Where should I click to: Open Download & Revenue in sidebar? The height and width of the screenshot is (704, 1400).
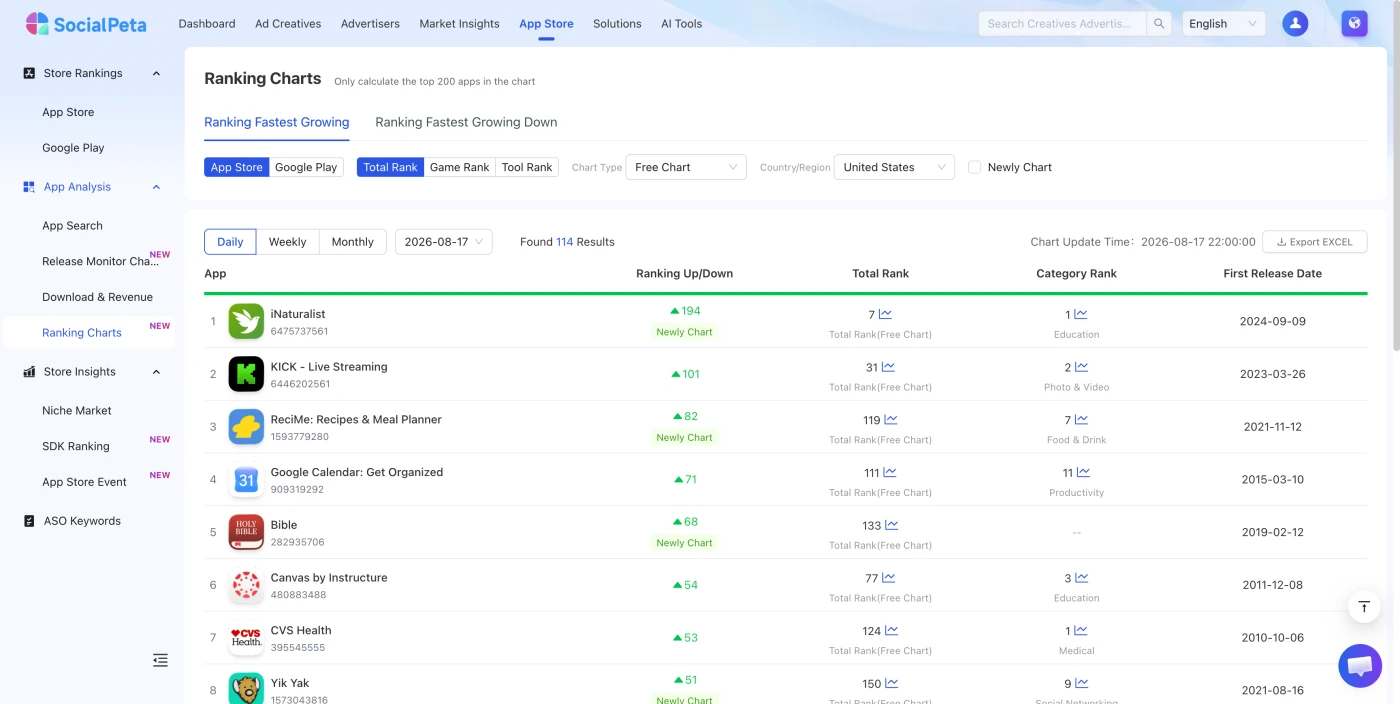[x=97, y=297]
